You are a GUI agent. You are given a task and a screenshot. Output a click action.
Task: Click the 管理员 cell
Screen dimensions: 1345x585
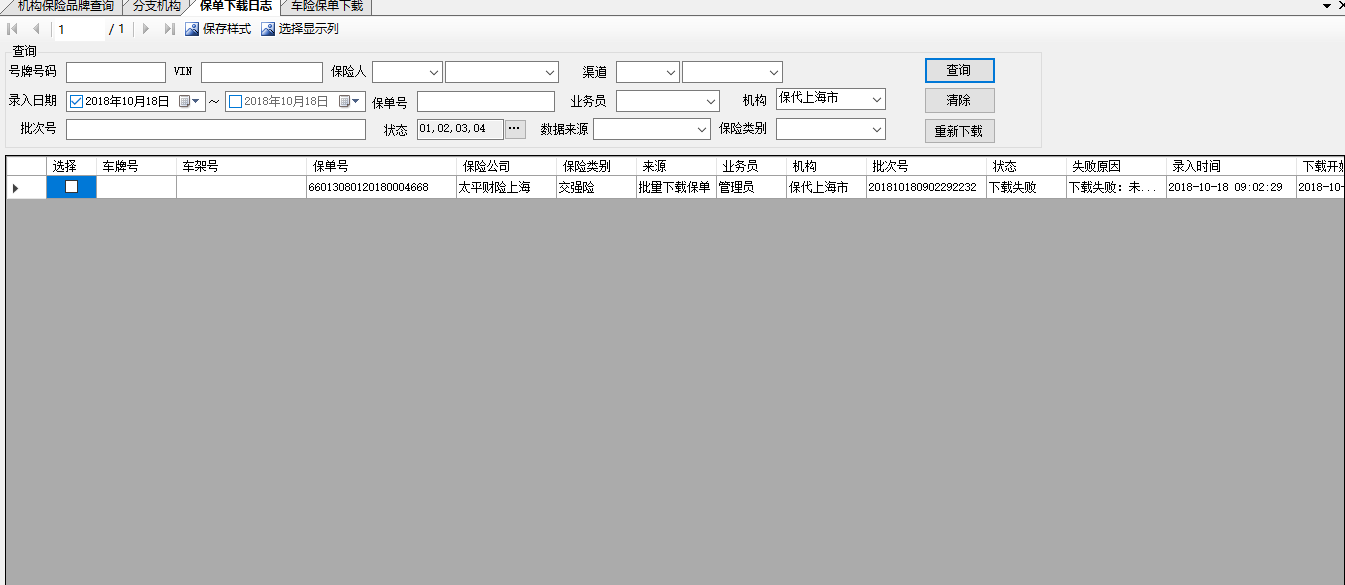tap(751, 187)
